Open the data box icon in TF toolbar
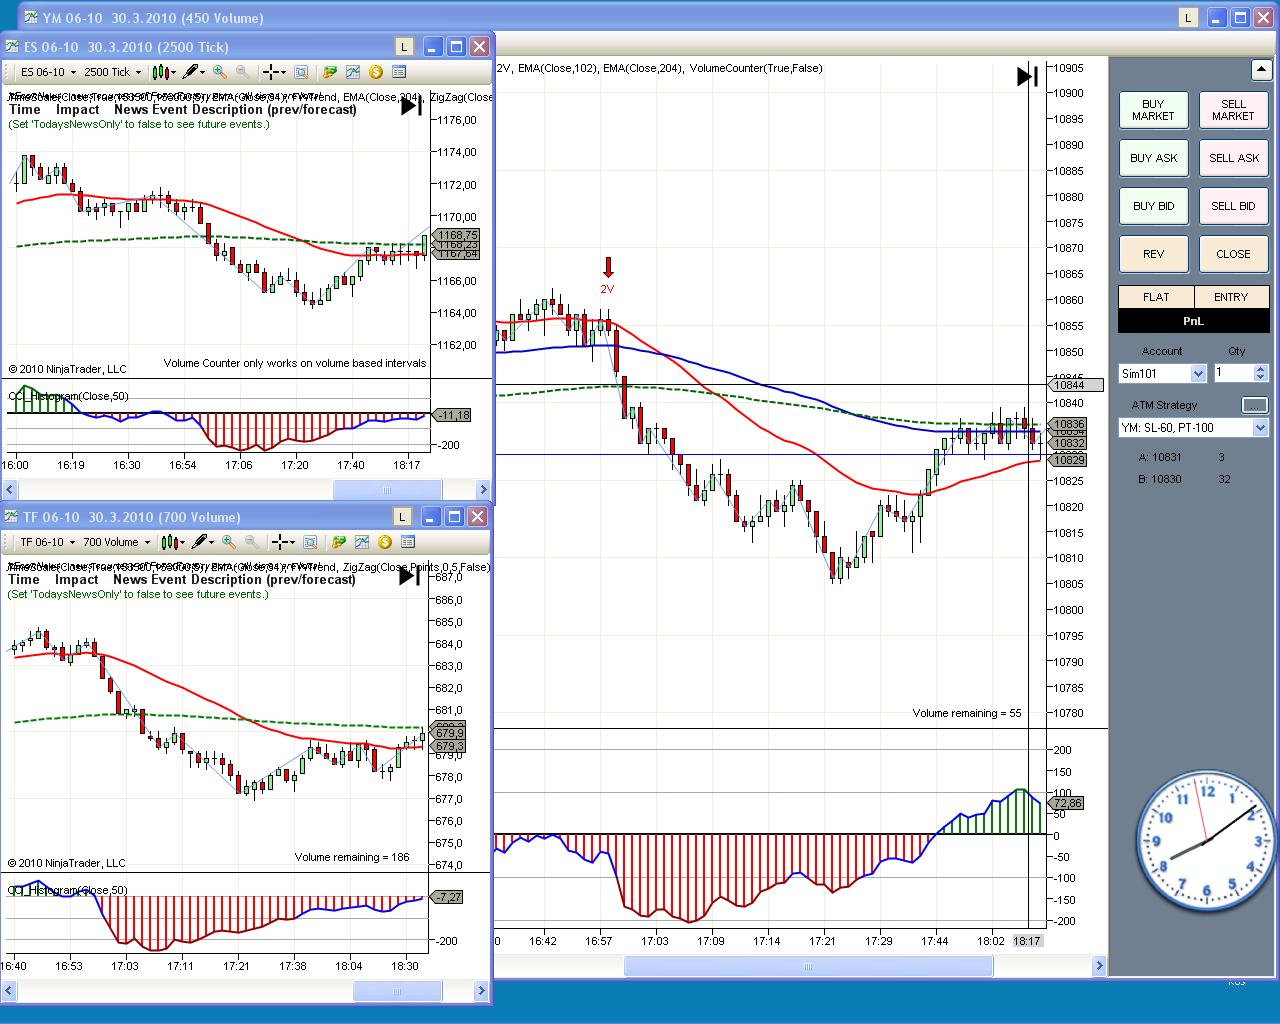 coord(408,542)
